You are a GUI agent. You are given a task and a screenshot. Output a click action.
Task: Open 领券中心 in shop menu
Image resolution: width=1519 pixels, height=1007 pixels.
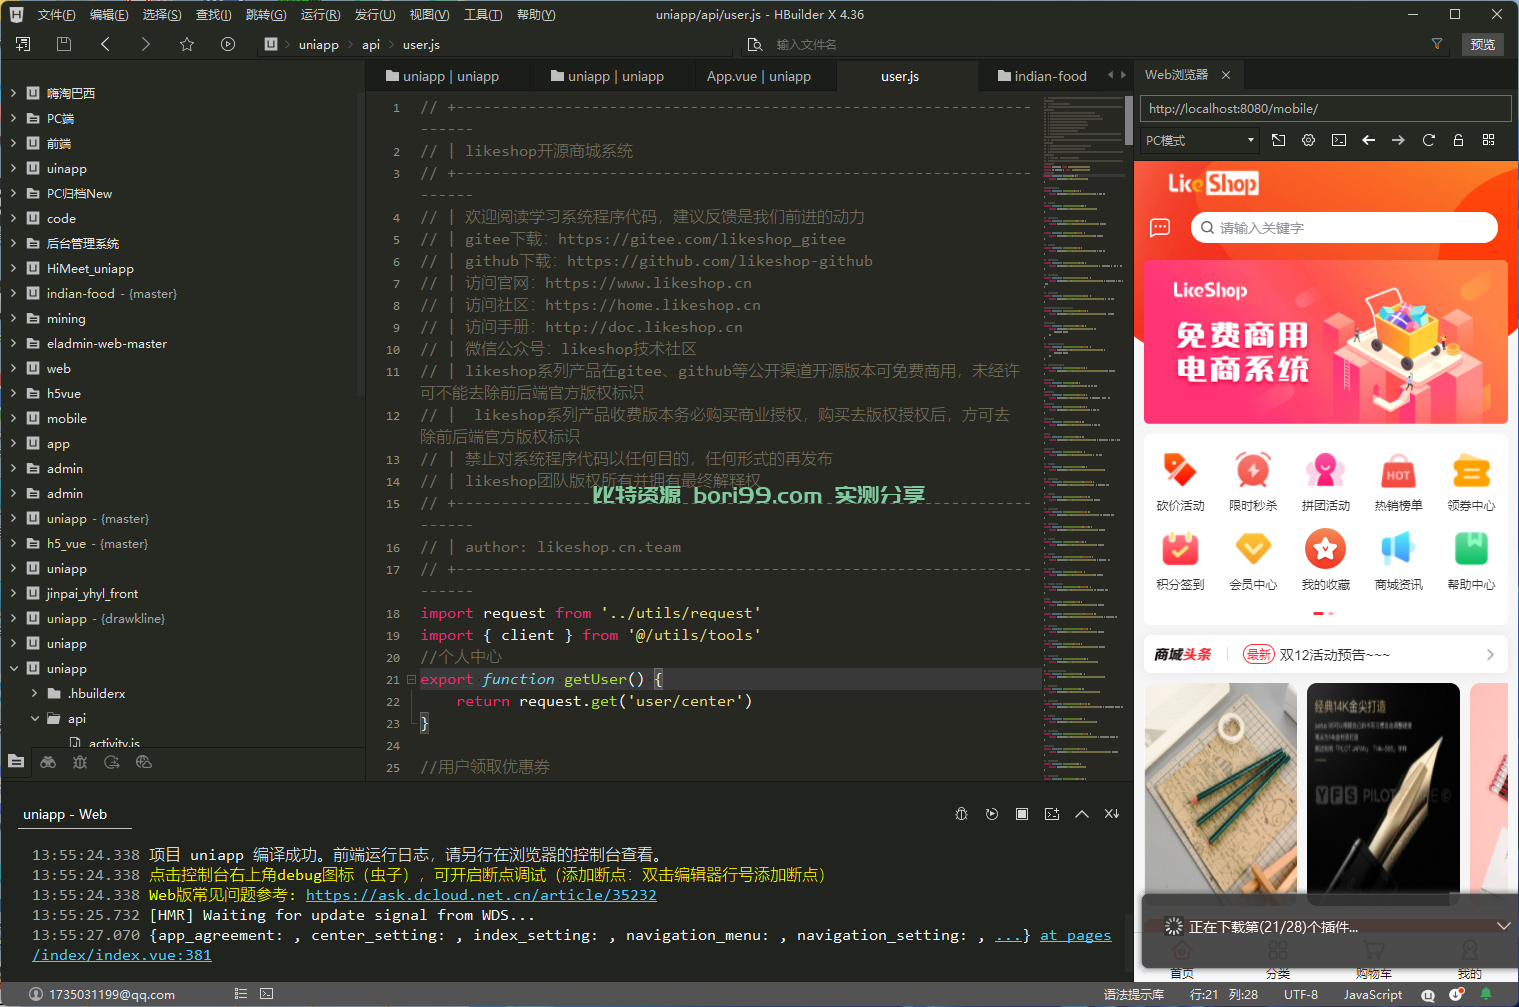pos(1471,482)
